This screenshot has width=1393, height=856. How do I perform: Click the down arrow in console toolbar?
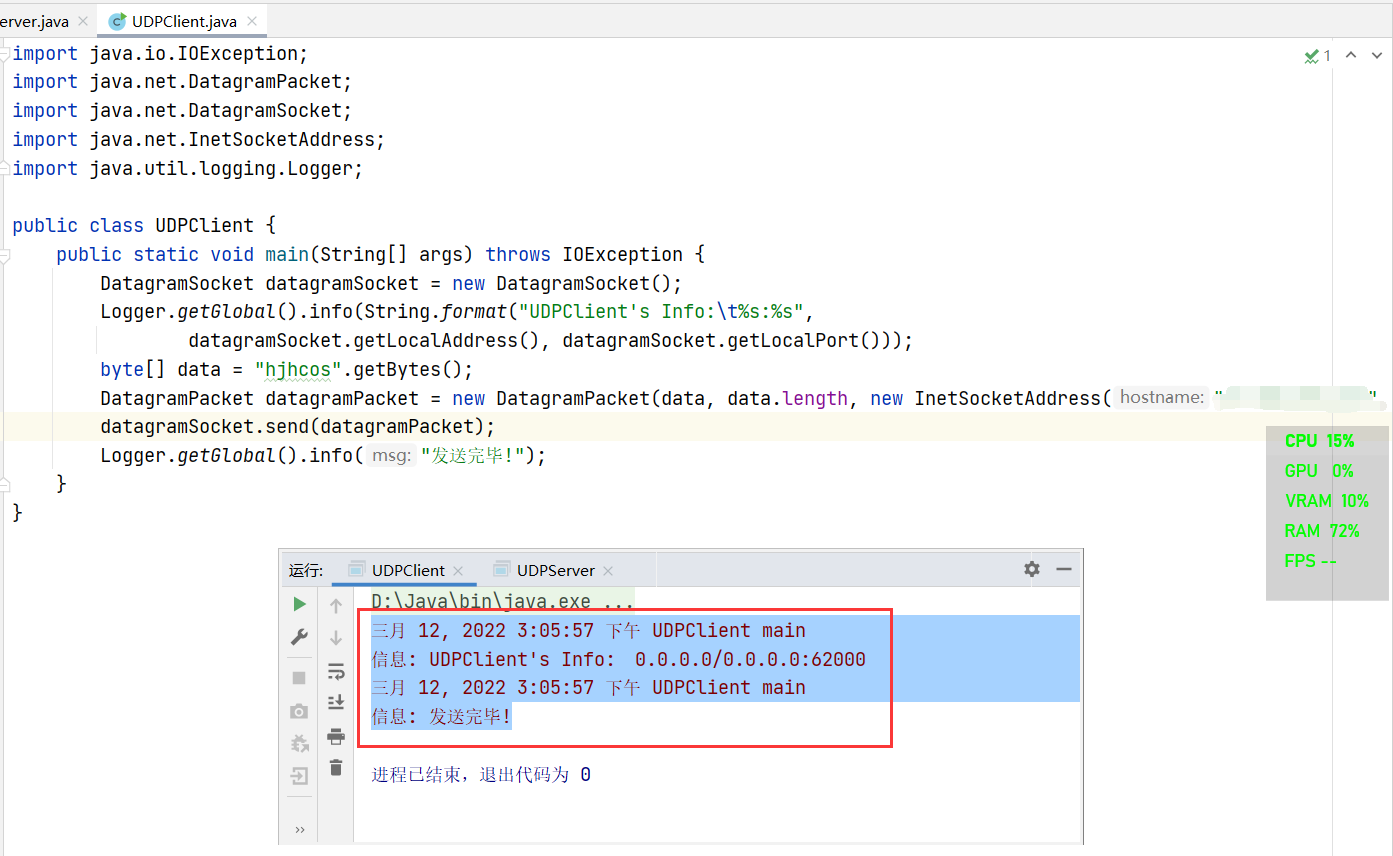(x=336, y=638)
